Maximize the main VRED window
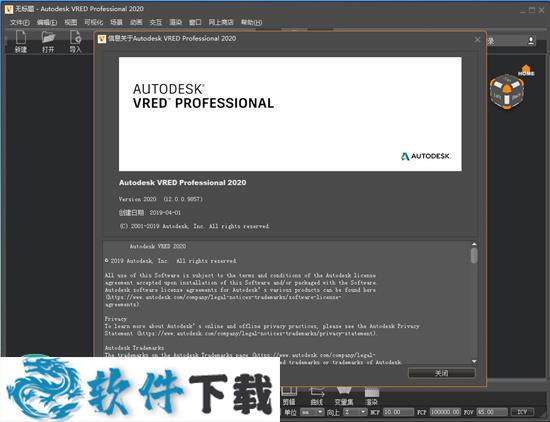The image size is (550, 422). [x=532, y=10]
